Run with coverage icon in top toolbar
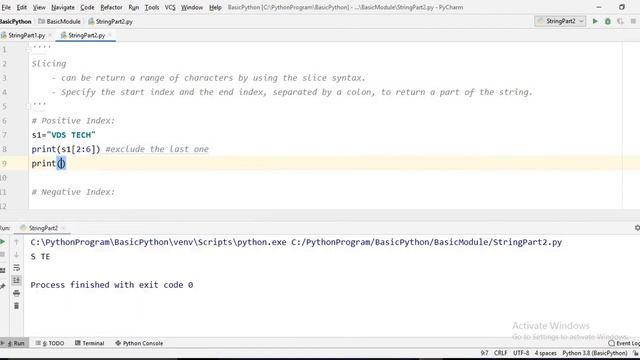This screenshot has width=640, height=360. coord(620,21)
